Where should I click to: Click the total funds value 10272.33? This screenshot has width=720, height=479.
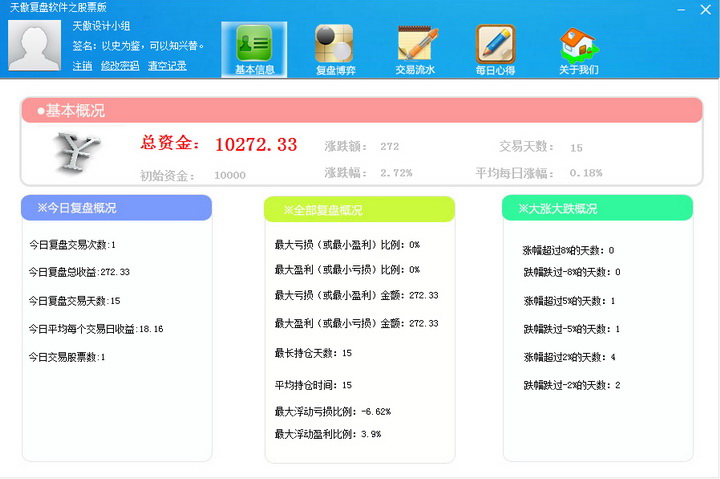[x=256, y=144]
